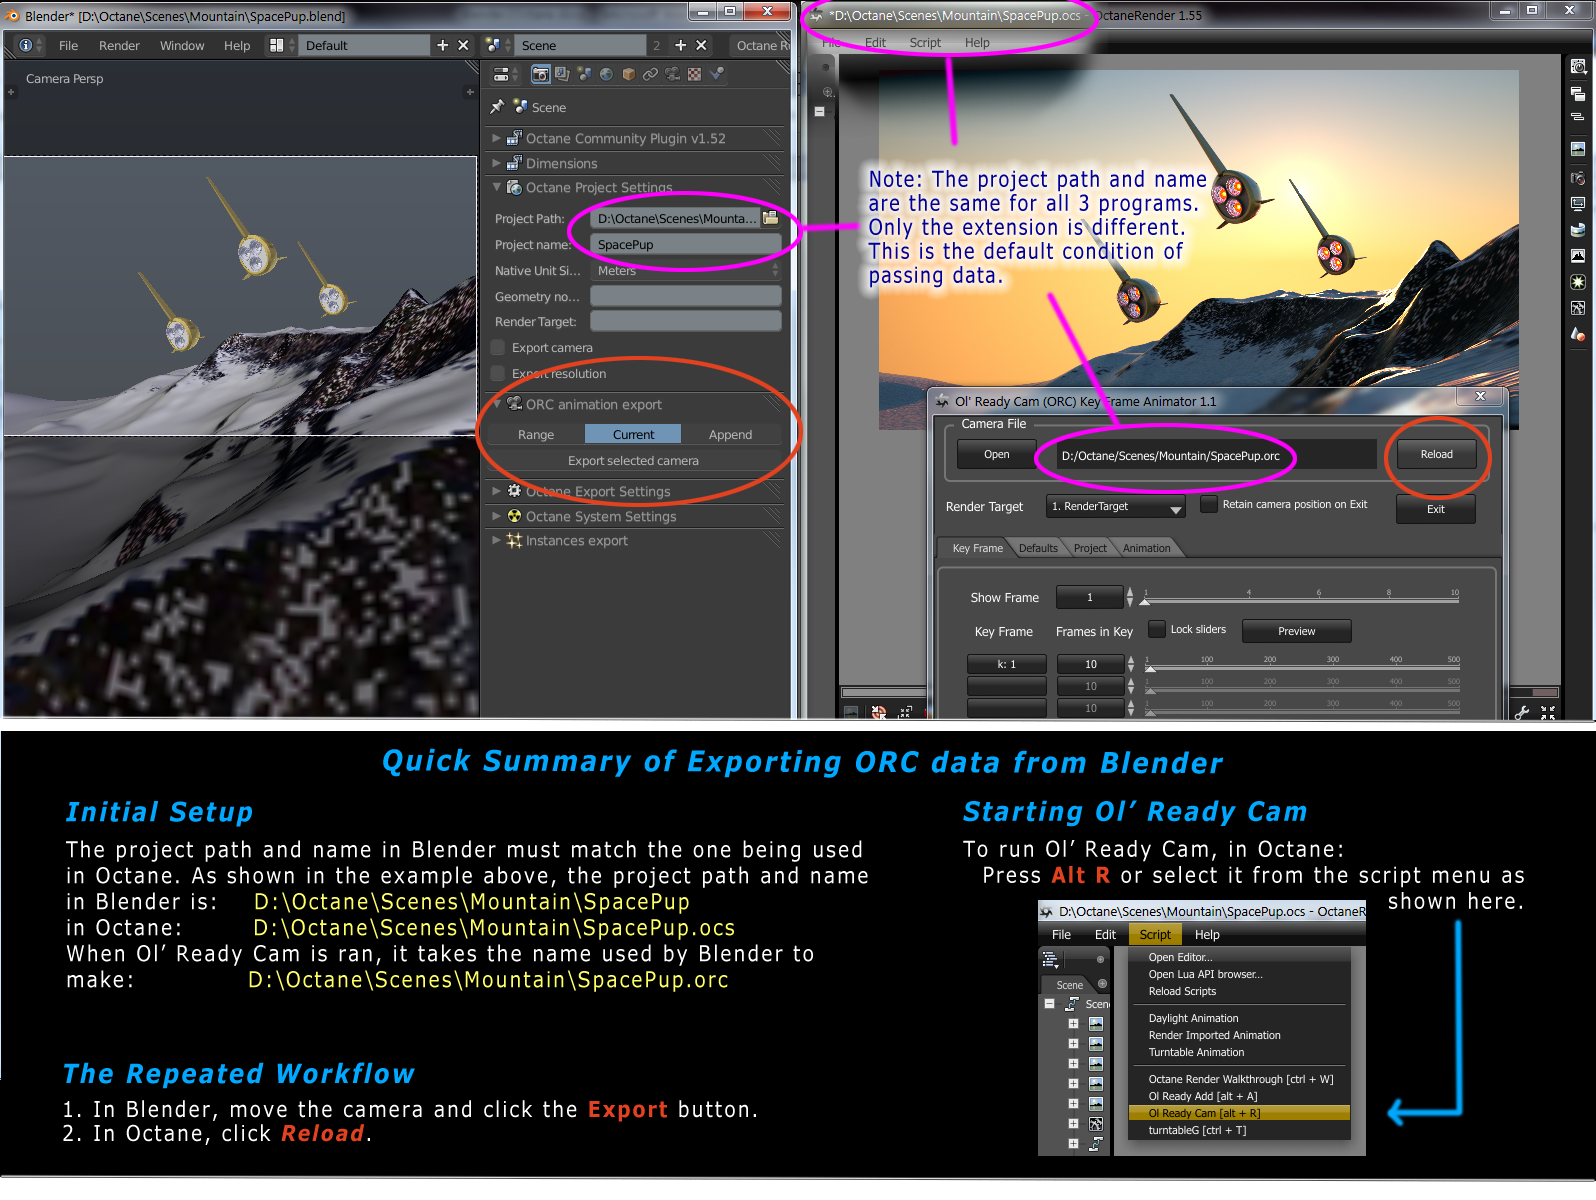Open Blender's Window menu
The image size is (1596, 1200).
182,45
